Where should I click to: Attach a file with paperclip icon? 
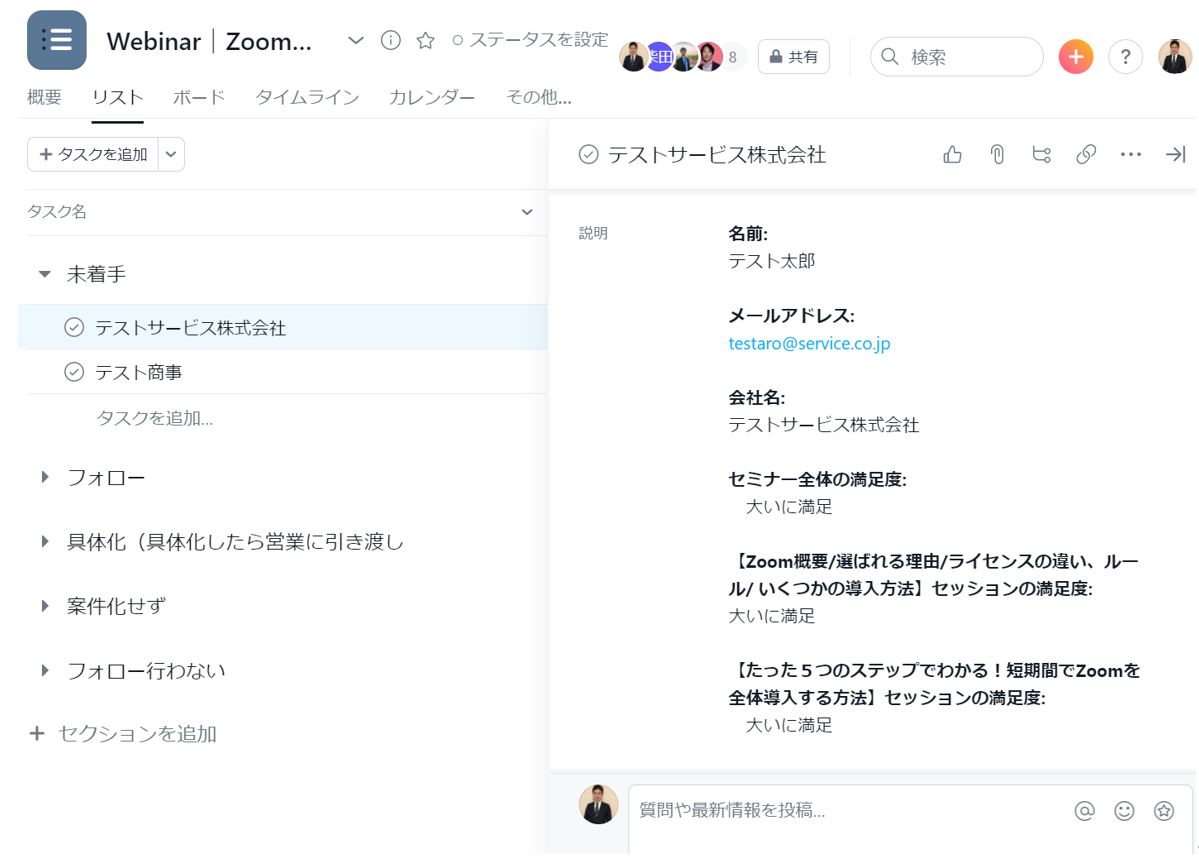[x=997, y=155]
